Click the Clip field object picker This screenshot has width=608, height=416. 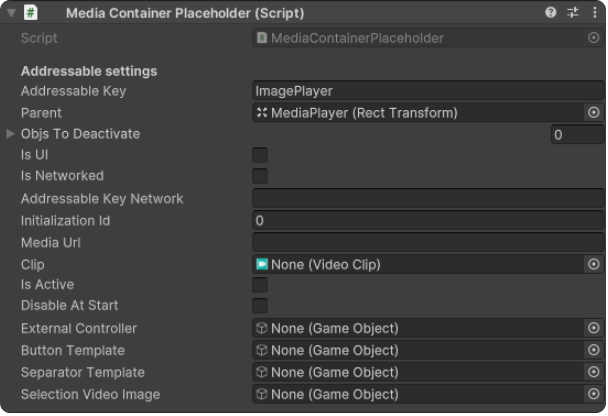coord(593,265)
